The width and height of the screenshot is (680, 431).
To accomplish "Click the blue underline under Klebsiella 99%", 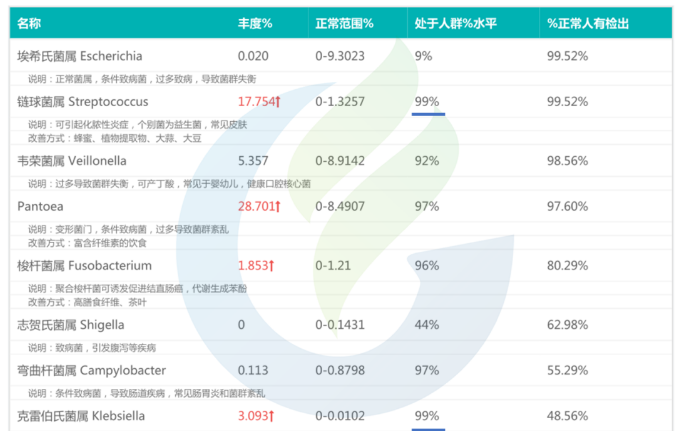I will (x=428, y=428).
